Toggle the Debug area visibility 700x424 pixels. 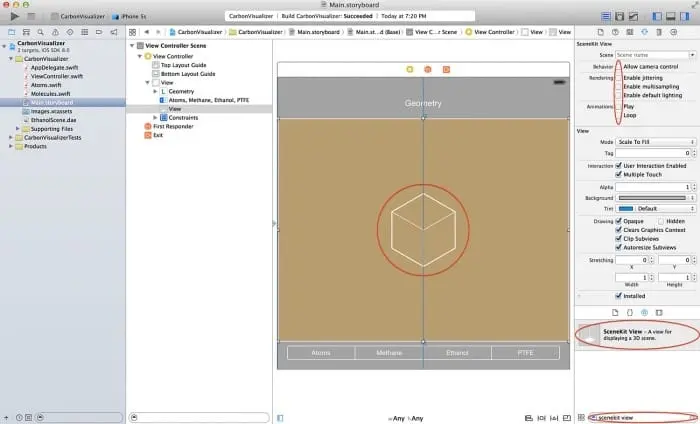coord(671,17)
